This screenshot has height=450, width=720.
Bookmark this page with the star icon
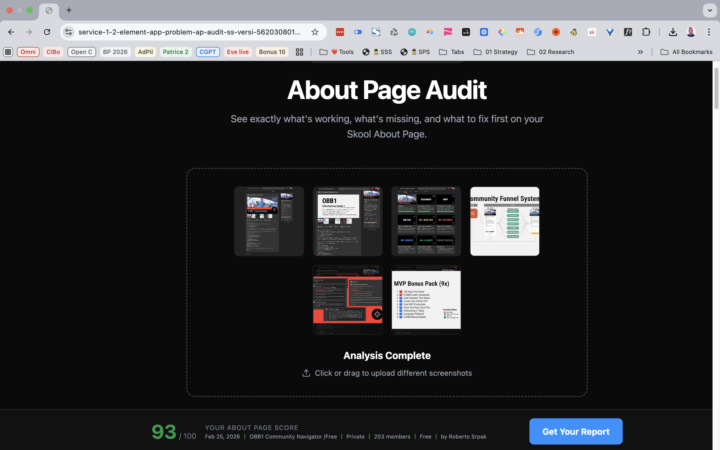(315, 32)
